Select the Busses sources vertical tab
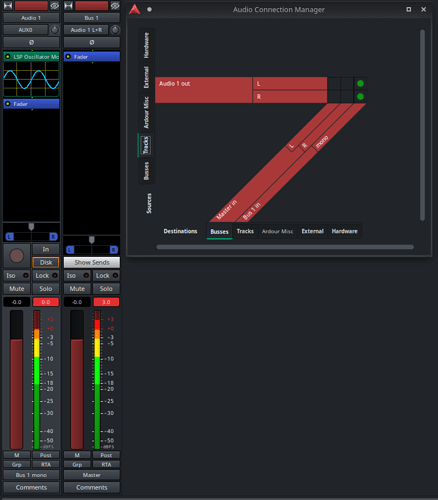 tap(146, 171)
